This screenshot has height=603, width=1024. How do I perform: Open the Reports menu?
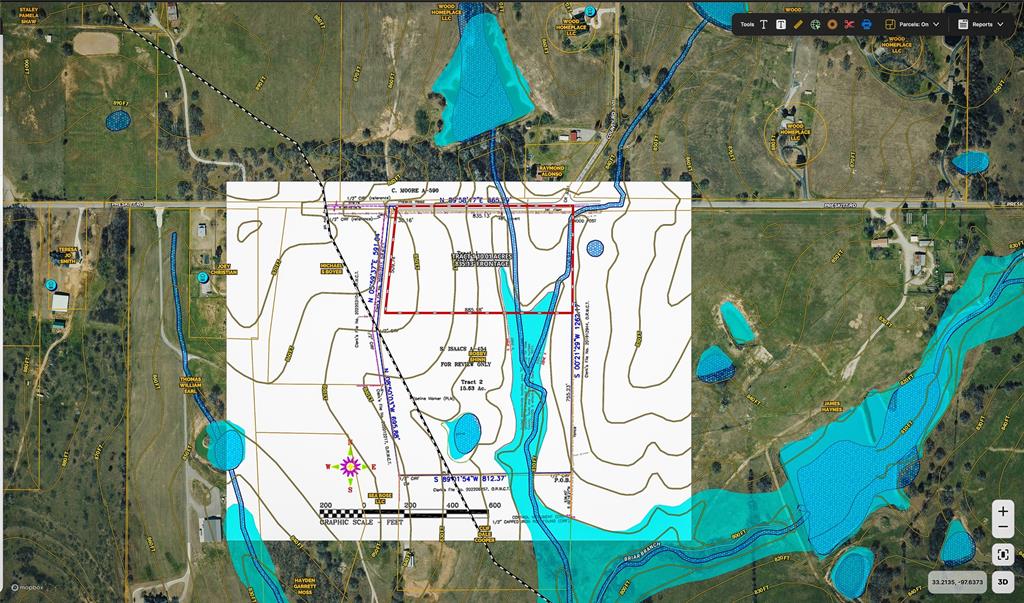[x=981, y=24]
